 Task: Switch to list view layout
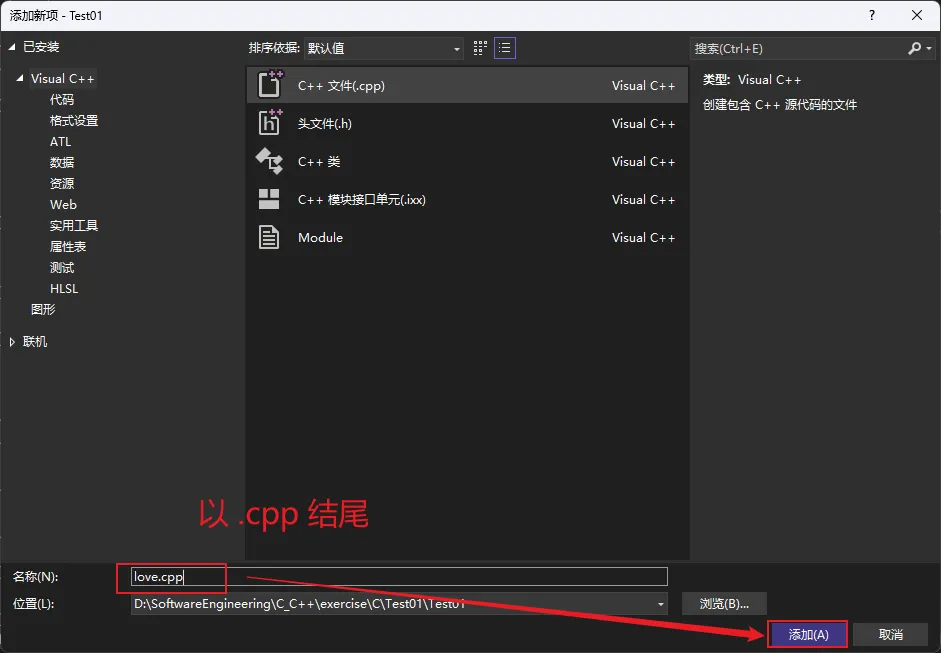click(x=505, y=48)
